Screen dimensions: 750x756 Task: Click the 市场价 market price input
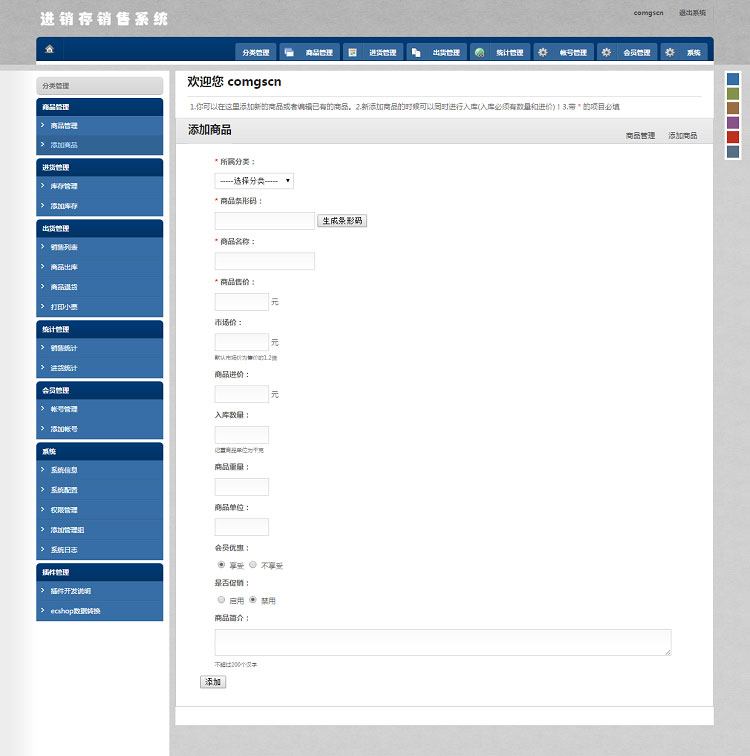(x=241, y=342)
